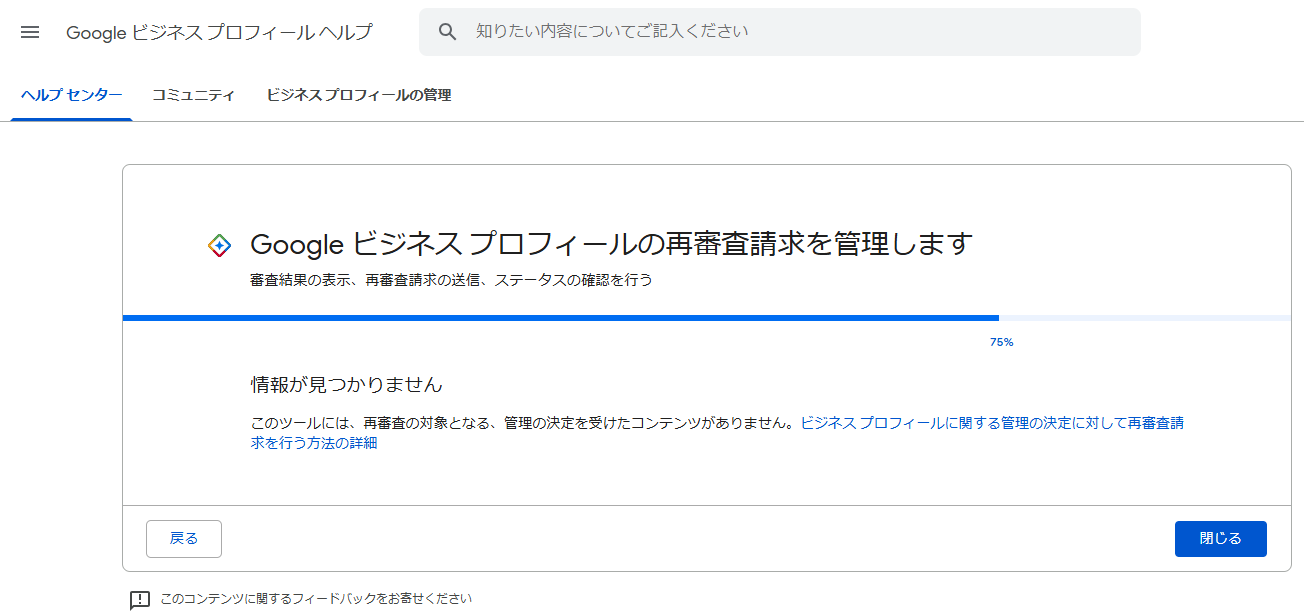The image size is (1304, 613).
Task: Switch to the コミュニティ tab
Action: click(193, 95)
